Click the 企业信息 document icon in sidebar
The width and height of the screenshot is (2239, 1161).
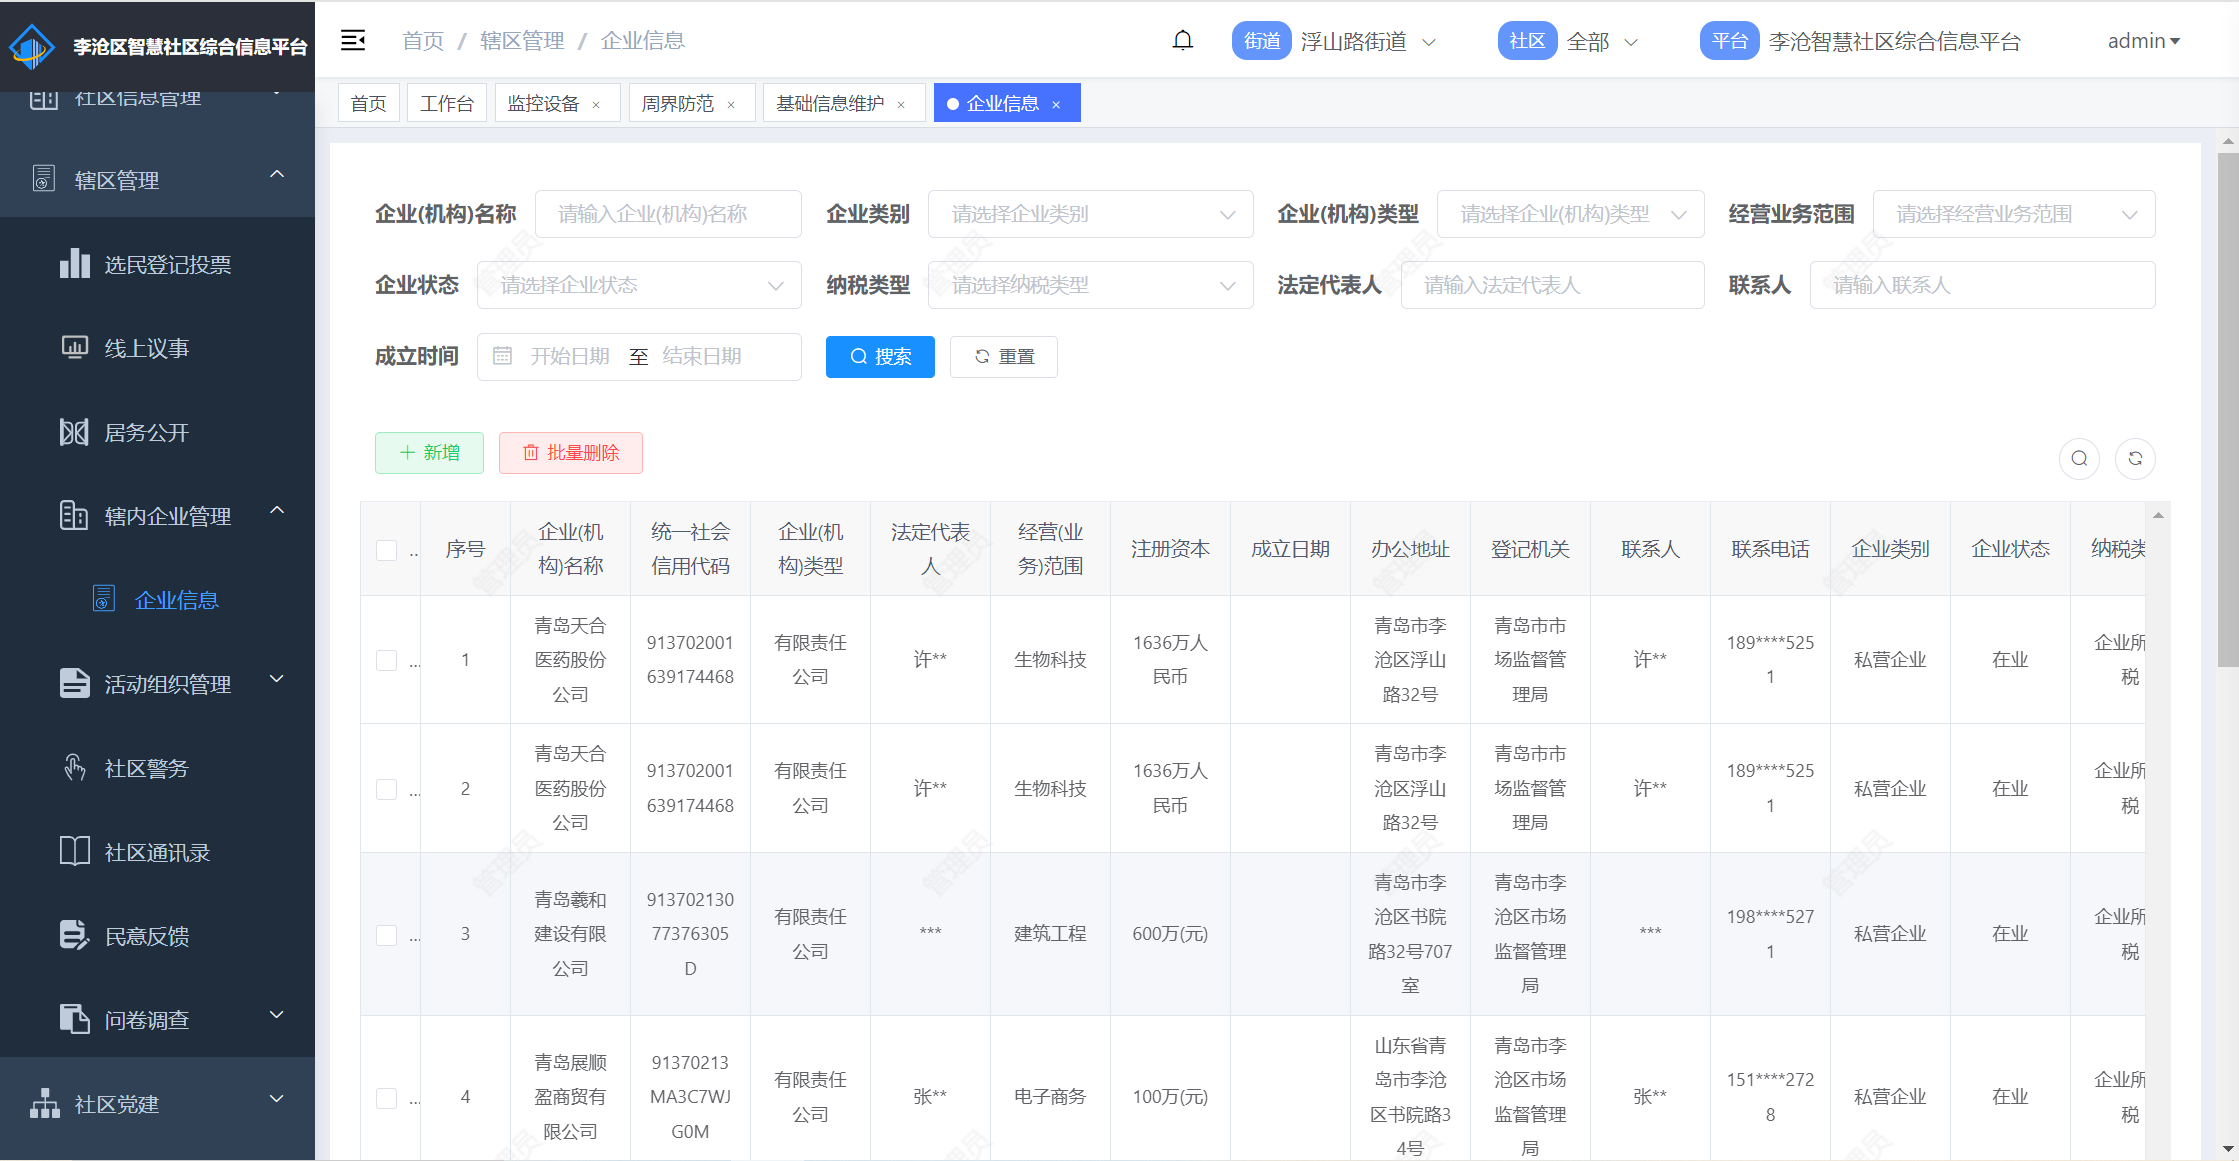(104, 599)
